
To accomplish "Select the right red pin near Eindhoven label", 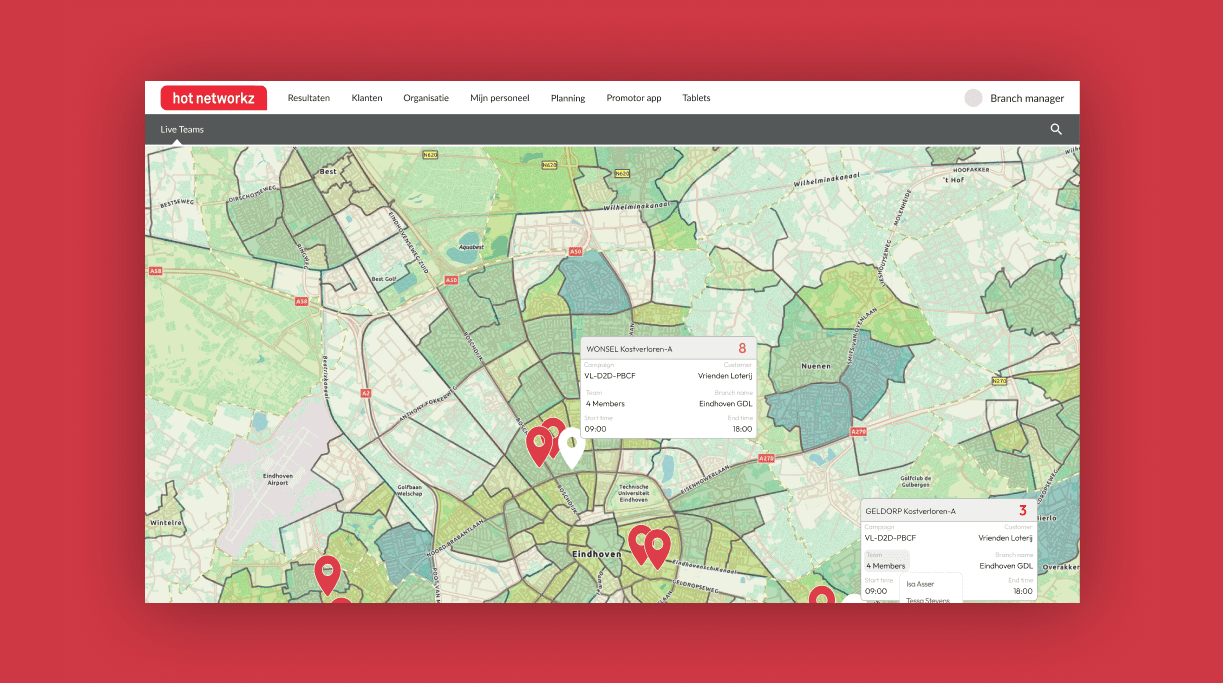I will (657, 549).
